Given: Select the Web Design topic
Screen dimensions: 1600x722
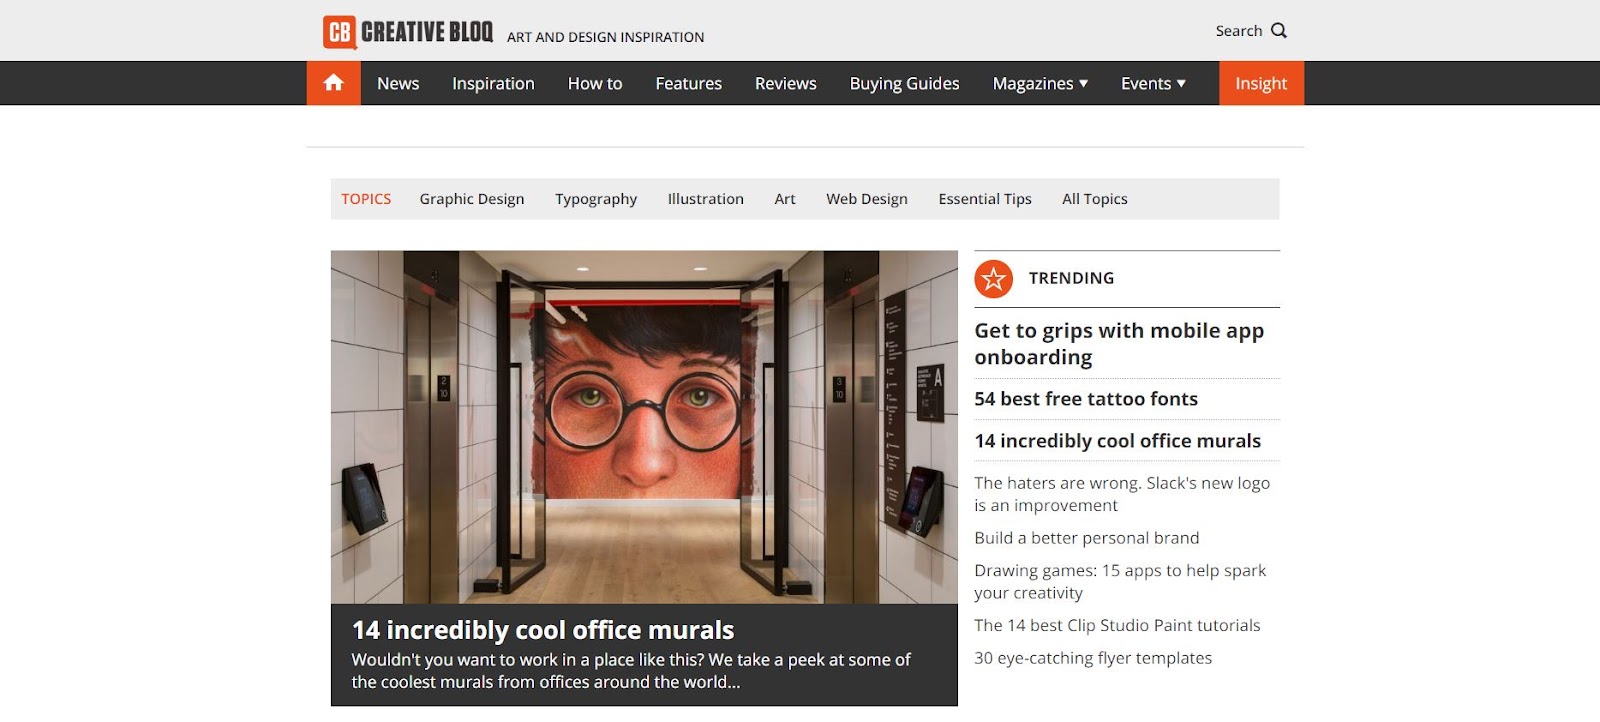Looking at the screenshot, I should pos(867,199).
